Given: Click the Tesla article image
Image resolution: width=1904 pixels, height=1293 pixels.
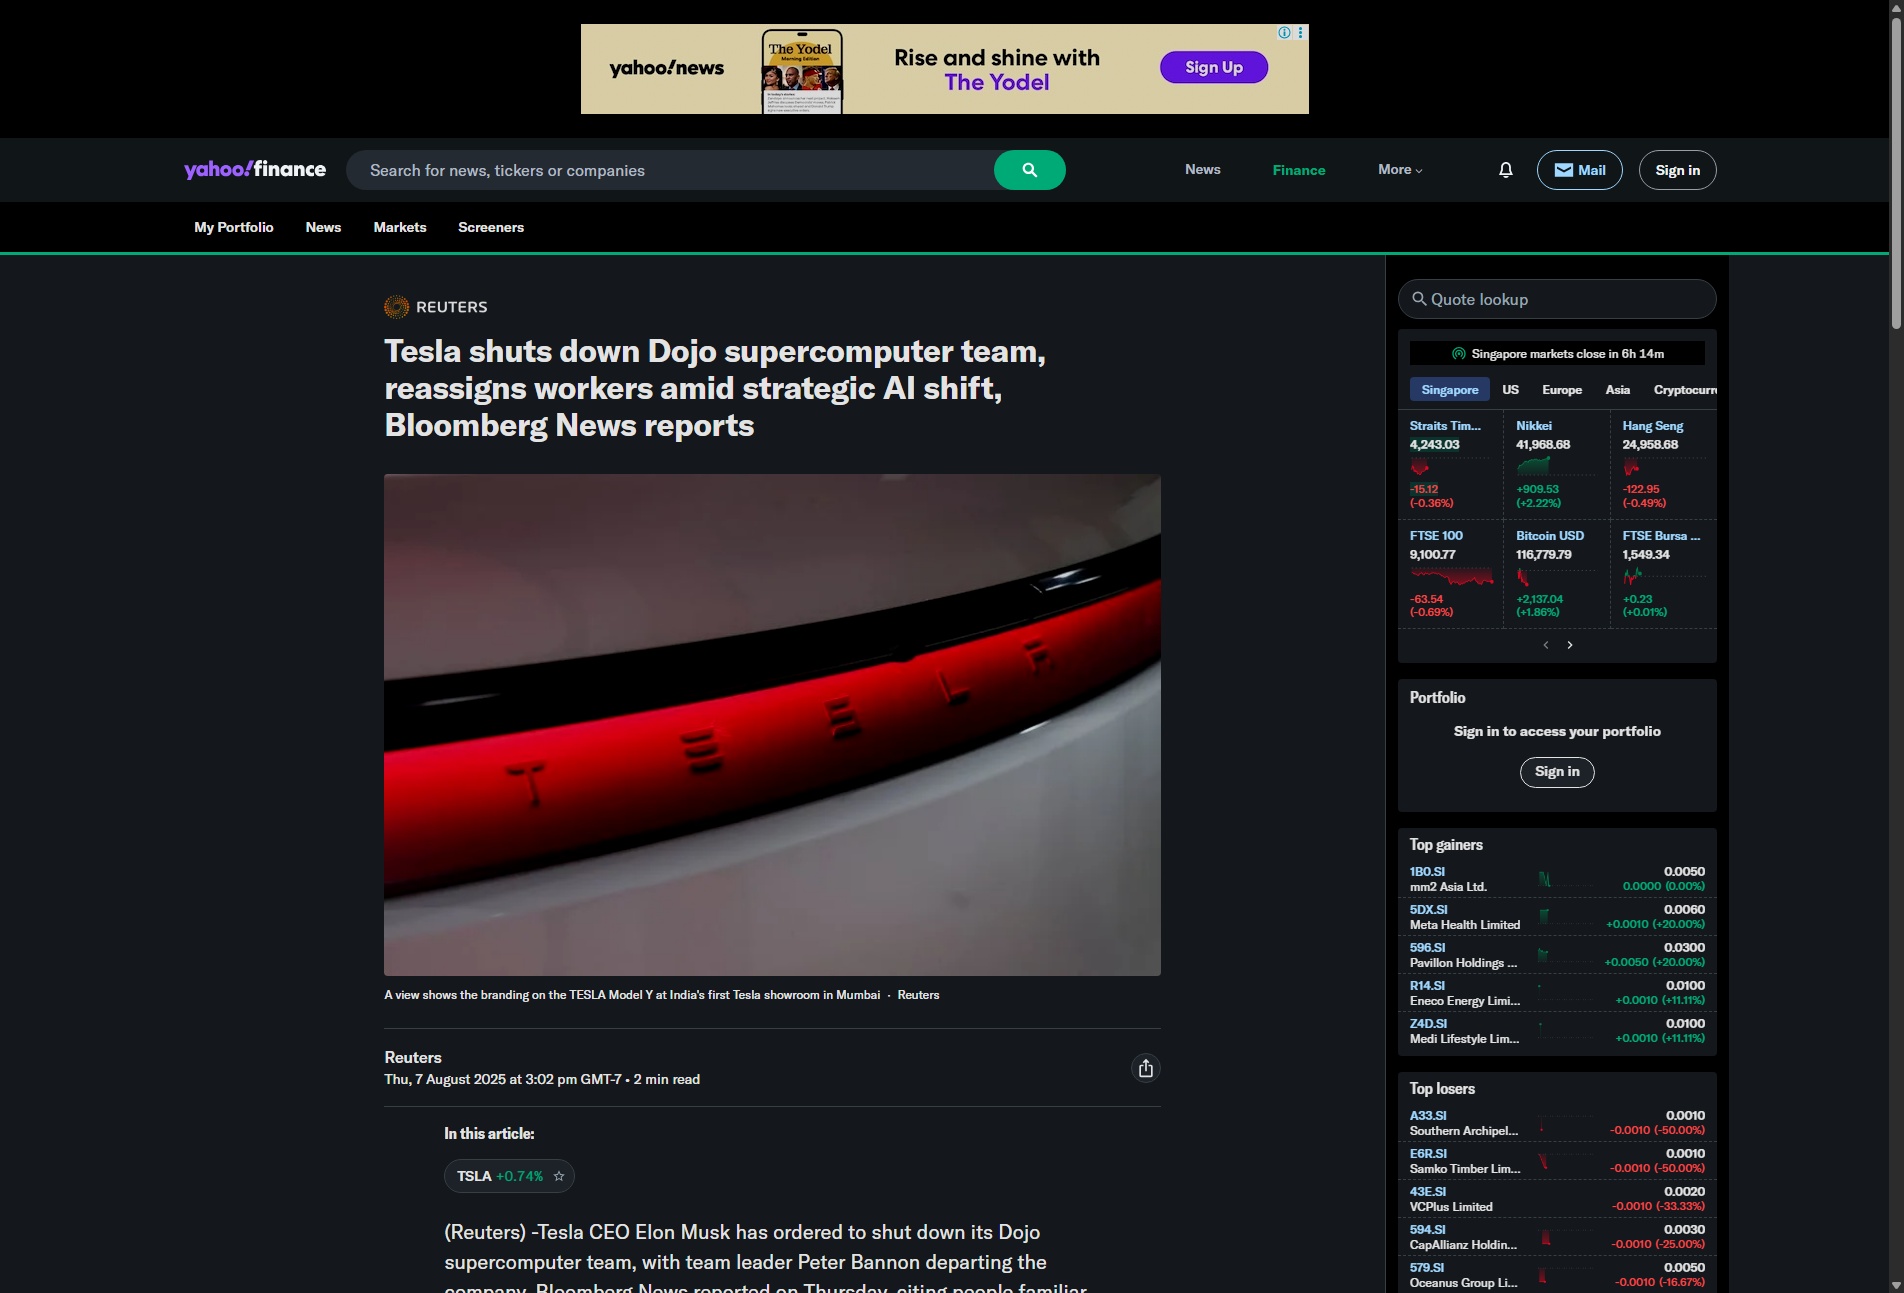Looking at the screenshot, I should [x=772, y=725].
